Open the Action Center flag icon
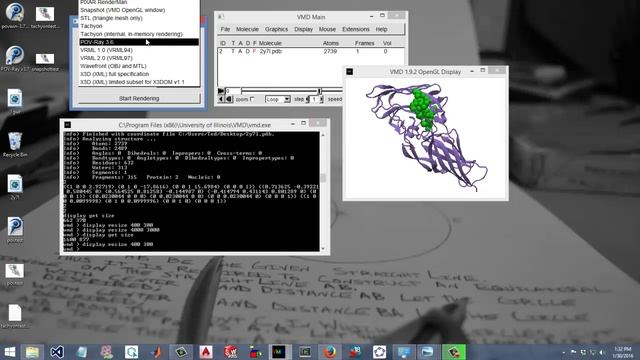This screenshot has height=360, width=640. (x=573, y=352)
